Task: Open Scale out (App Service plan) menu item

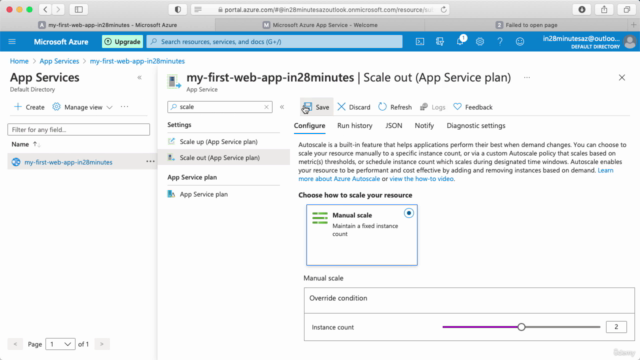Action: (x=223, y=158)
